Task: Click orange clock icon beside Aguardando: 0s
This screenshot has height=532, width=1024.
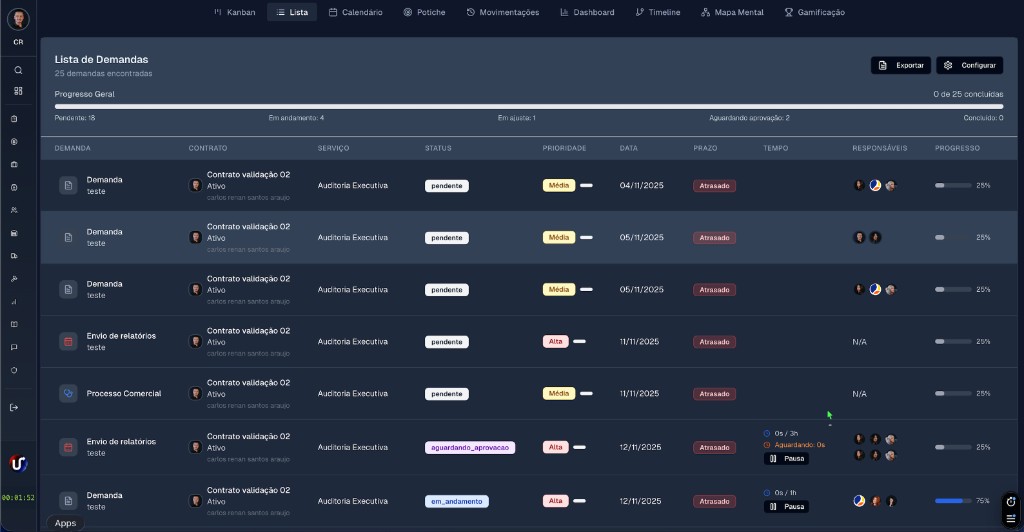Action: 767,445
